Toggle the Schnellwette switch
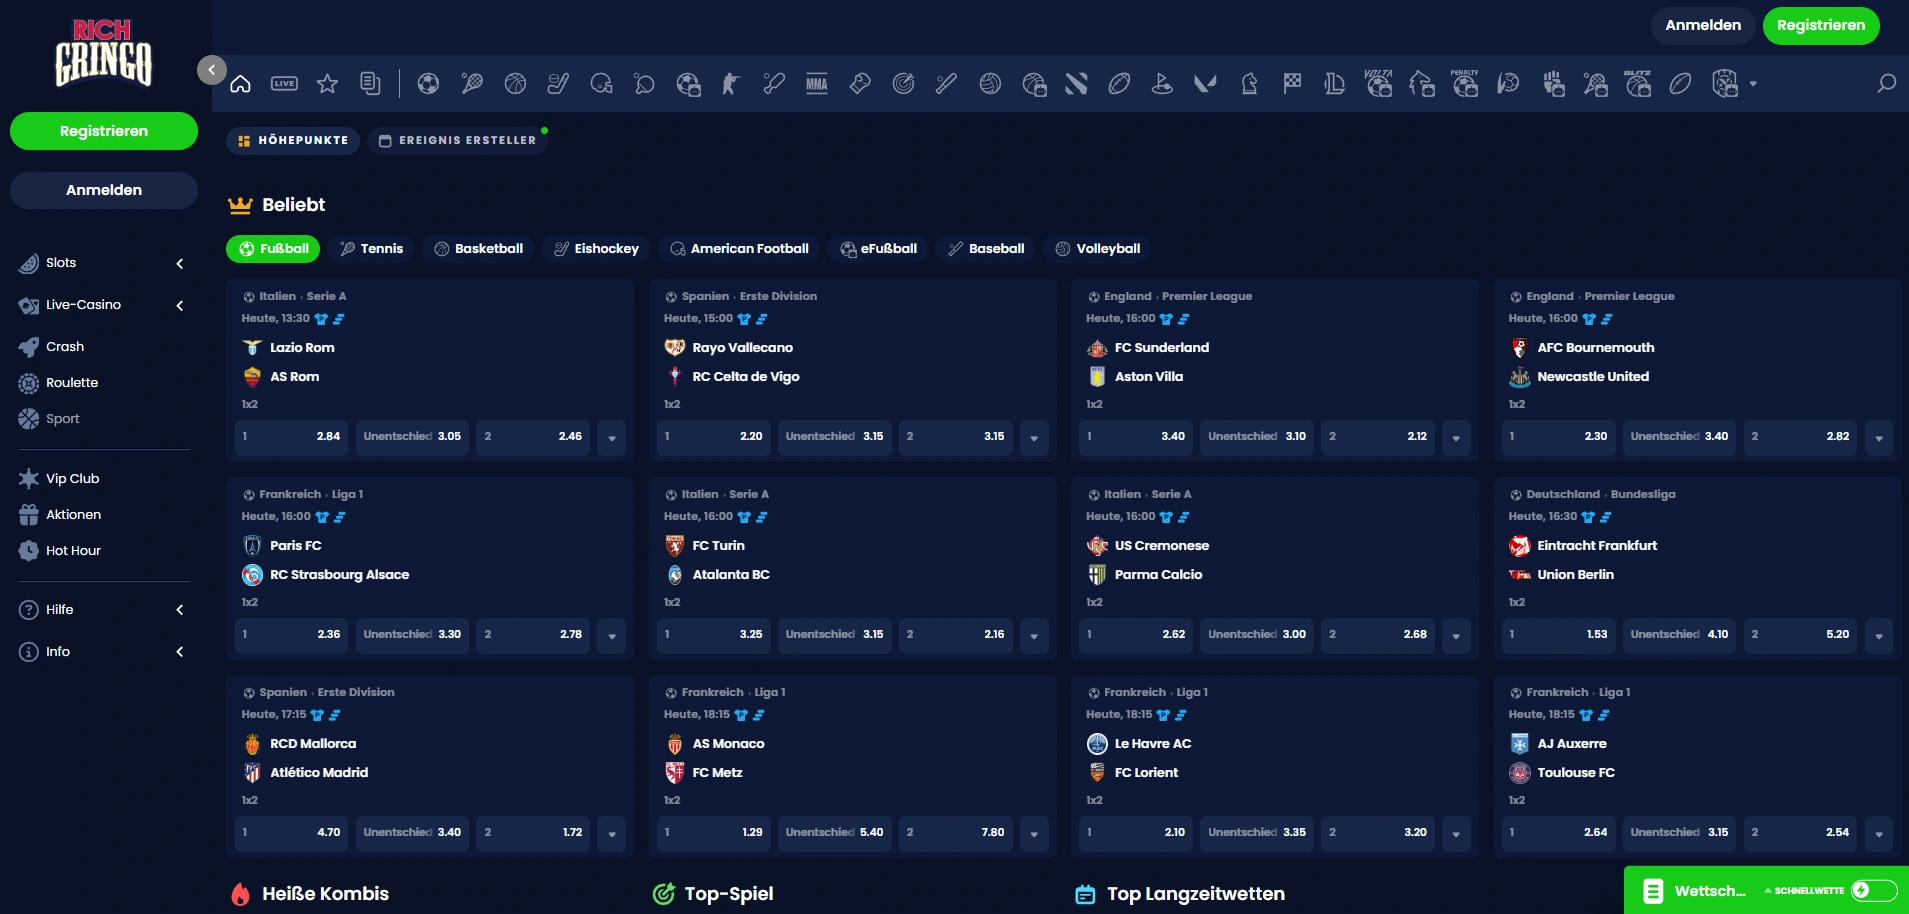The image size is (1909, 914). (1872, 890)
